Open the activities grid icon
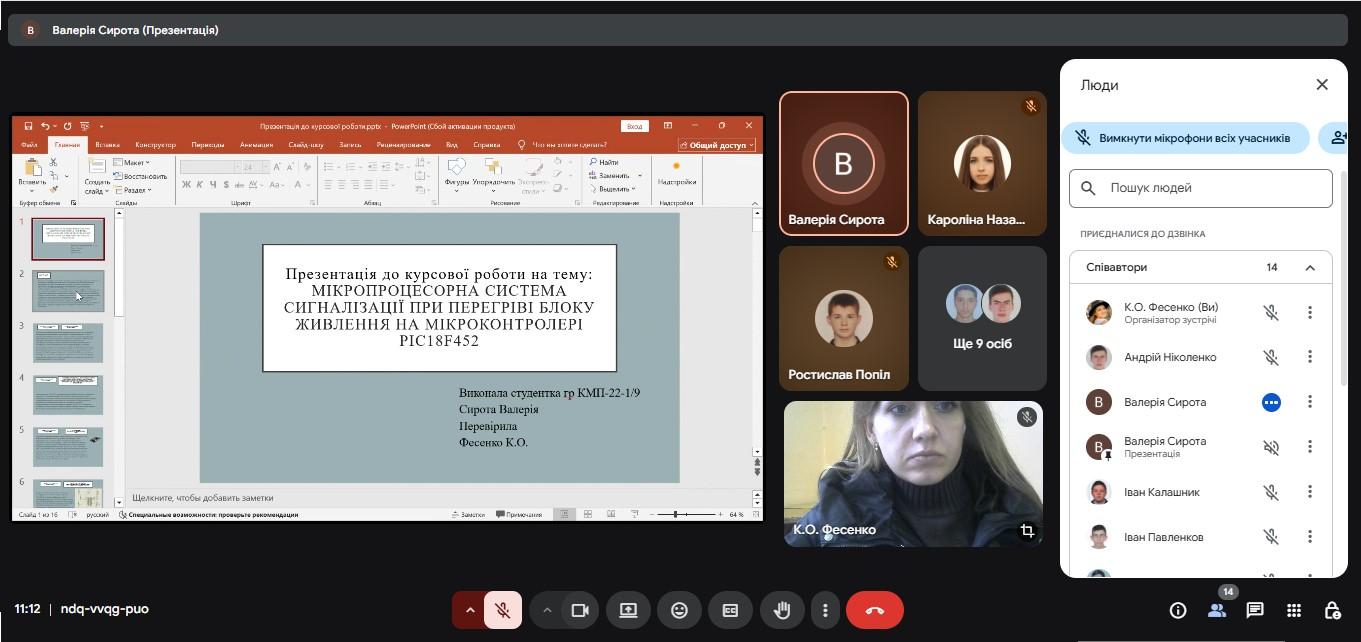This screenshot has width=1361, height=642. [x=1294, y=610]
